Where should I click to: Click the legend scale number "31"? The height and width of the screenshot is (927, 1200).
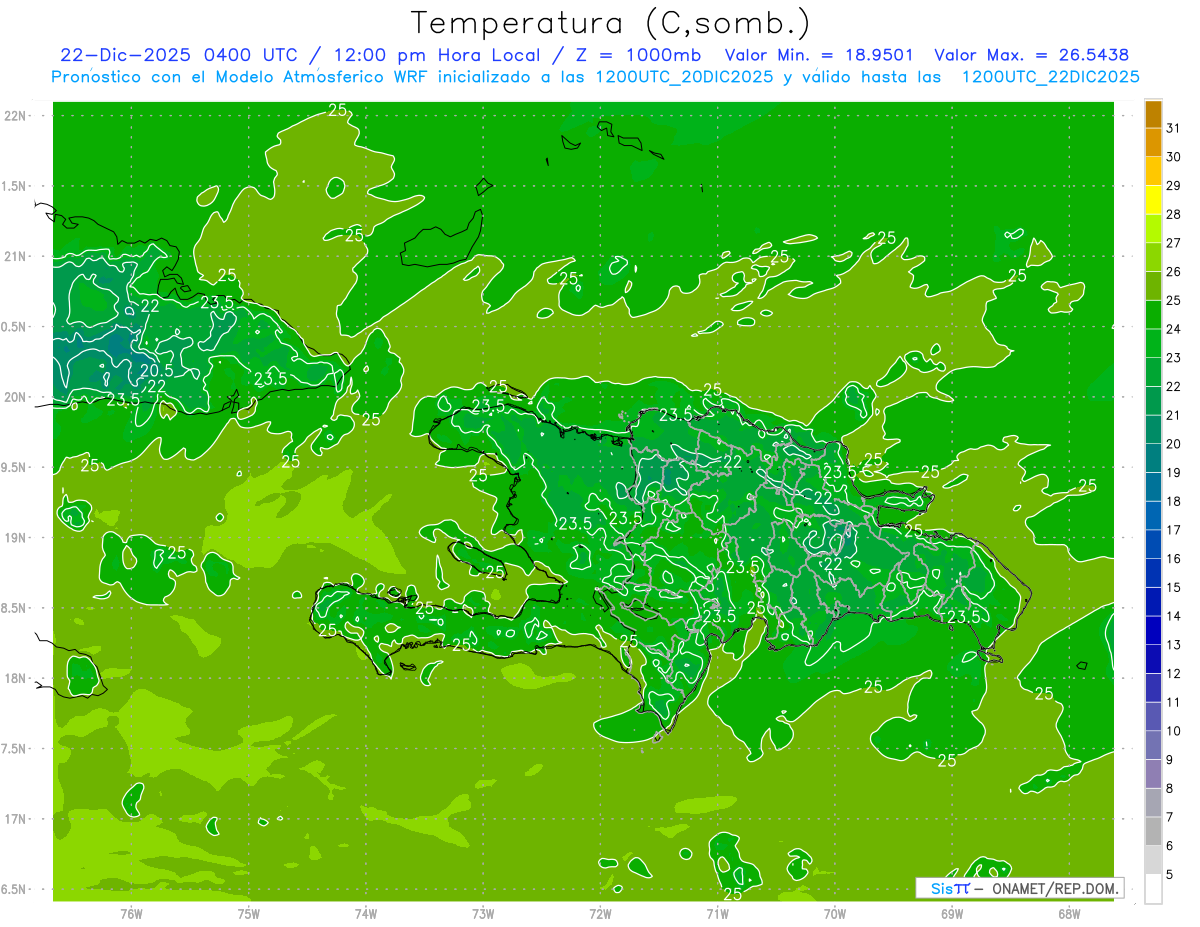click(x=1173, y=128)
